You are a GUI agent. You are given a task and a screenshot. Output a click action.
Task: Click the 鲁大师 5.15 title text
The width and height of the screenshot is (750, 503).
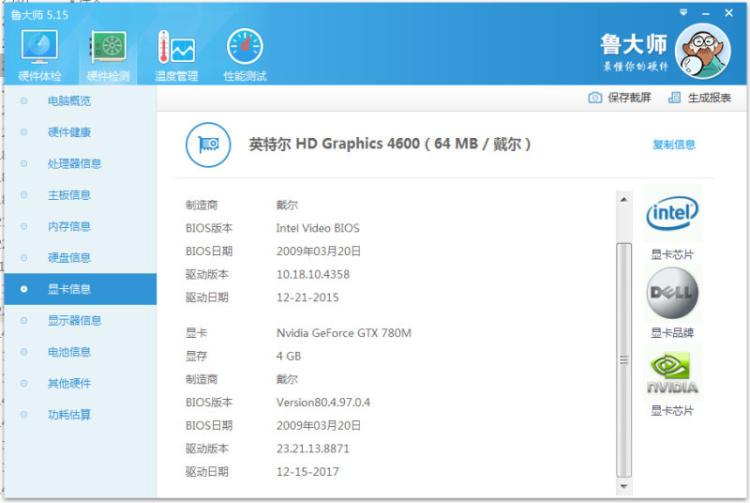40,15
